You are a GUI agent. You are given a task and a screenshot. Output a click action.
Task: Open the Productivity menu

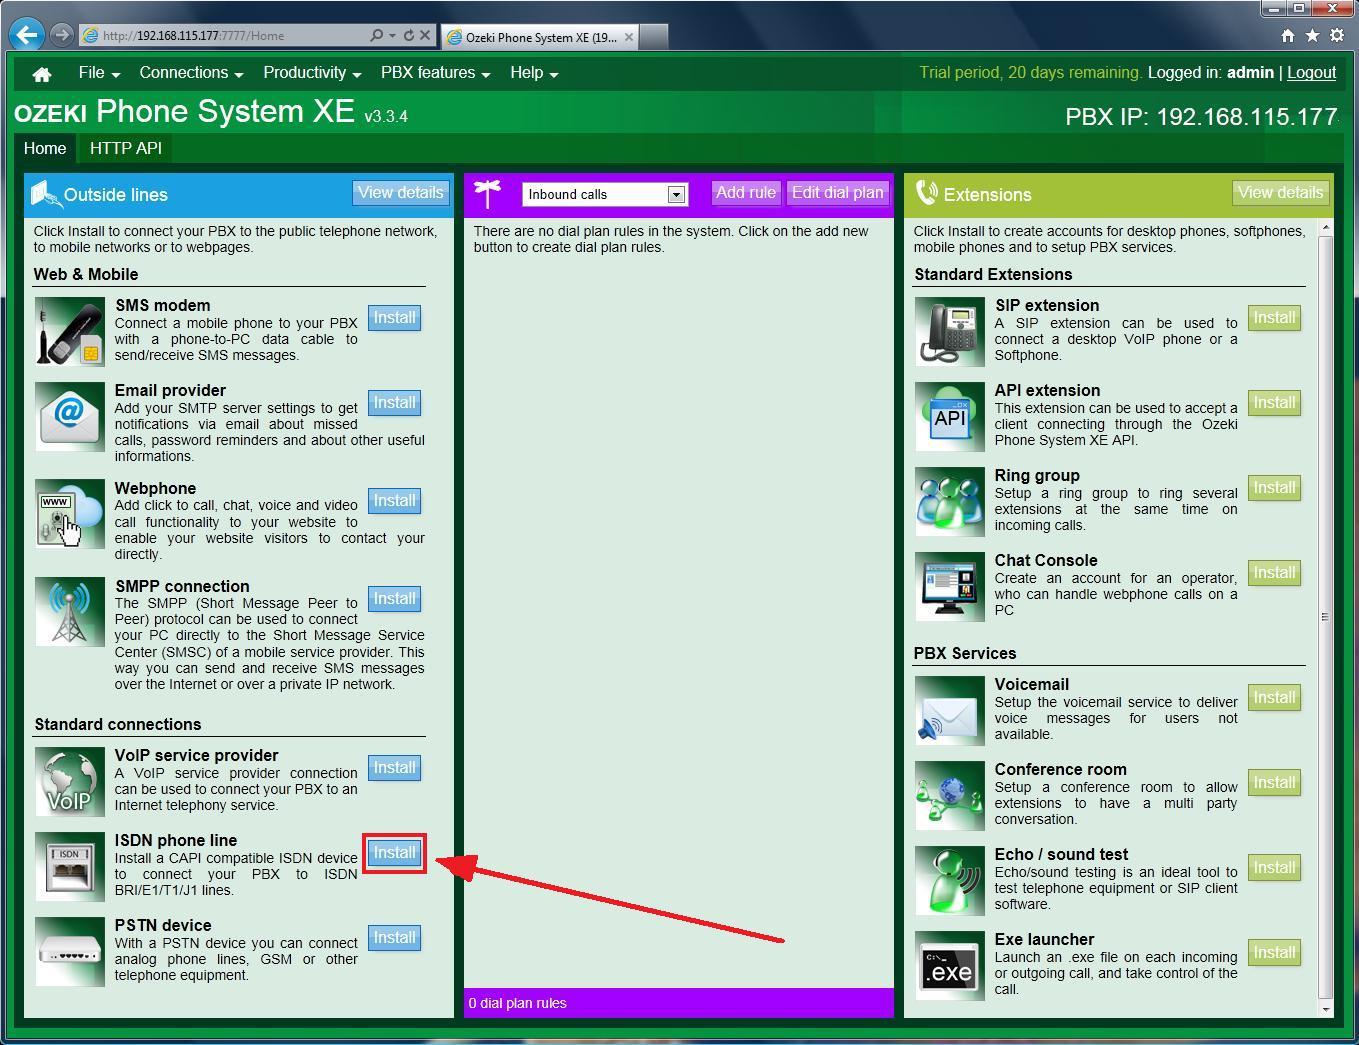(x=312, y=73)
